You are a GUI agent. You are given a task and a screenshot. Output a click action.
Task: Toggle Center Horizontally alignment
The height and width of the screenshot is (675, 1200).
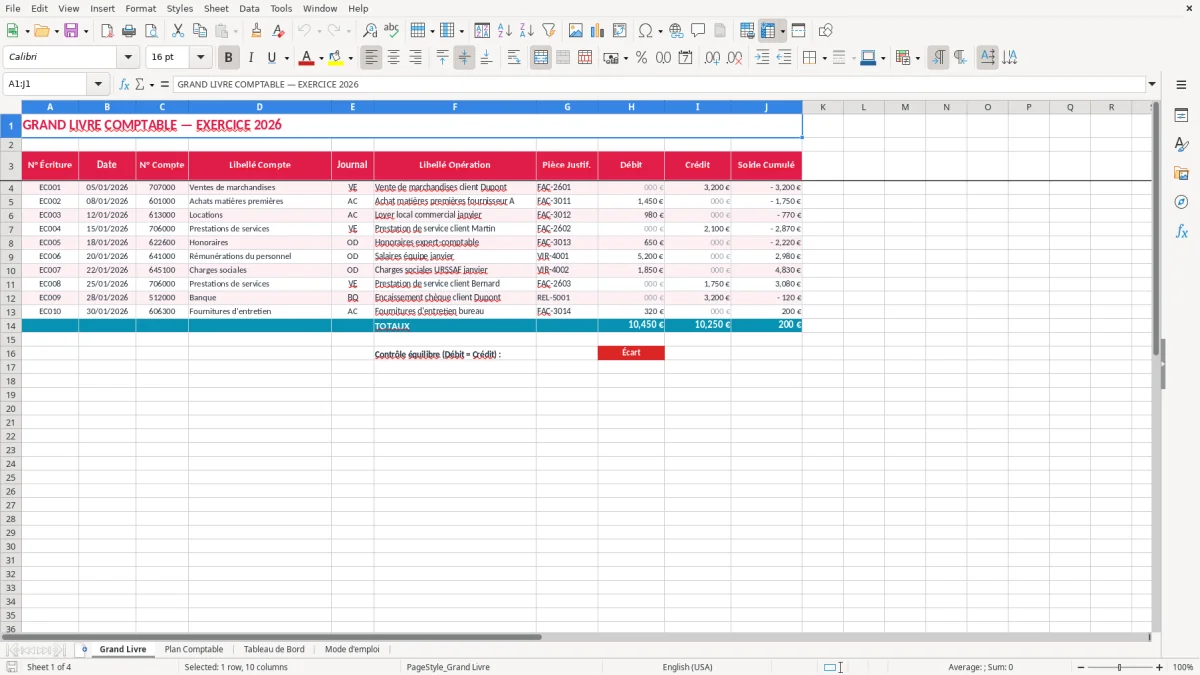coord(394,58)
